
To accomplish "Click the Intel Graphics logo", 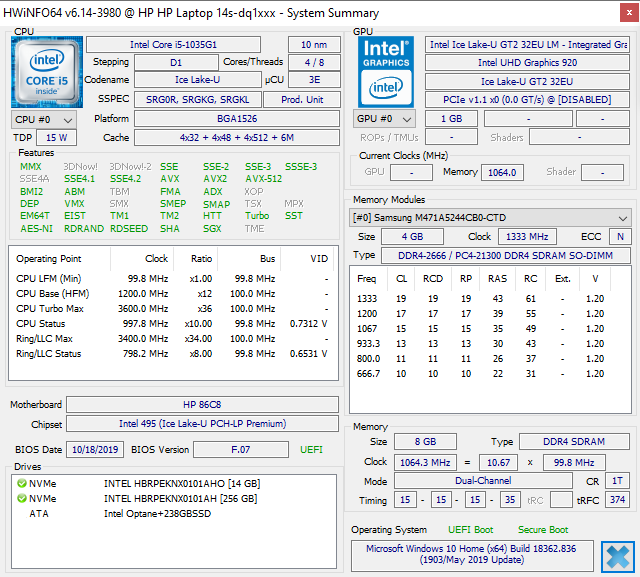I will tap(387, 71).
